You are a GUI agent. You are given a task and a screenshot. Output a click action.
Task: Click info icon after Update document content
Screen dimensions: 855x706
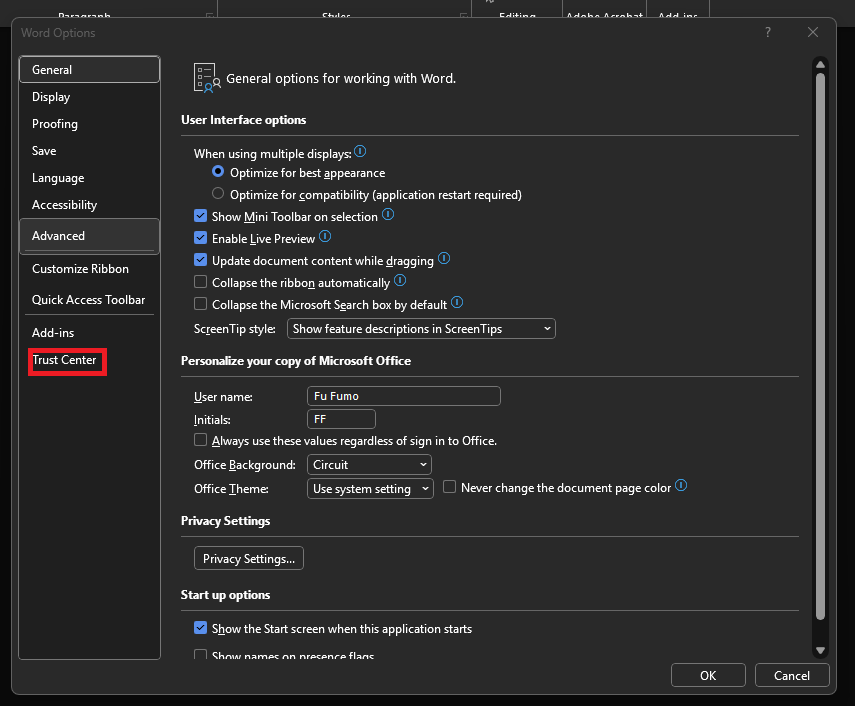445,259
